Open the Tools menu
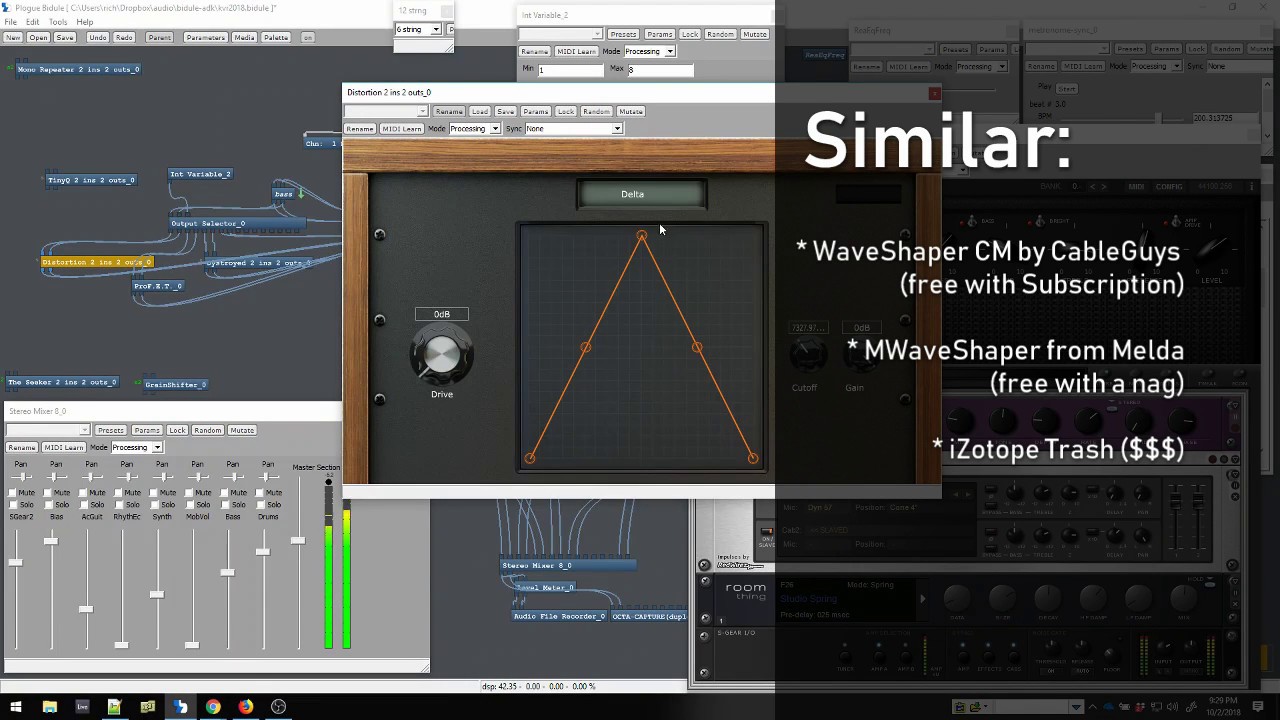The image size is (1280, 720). click(58, 22)
